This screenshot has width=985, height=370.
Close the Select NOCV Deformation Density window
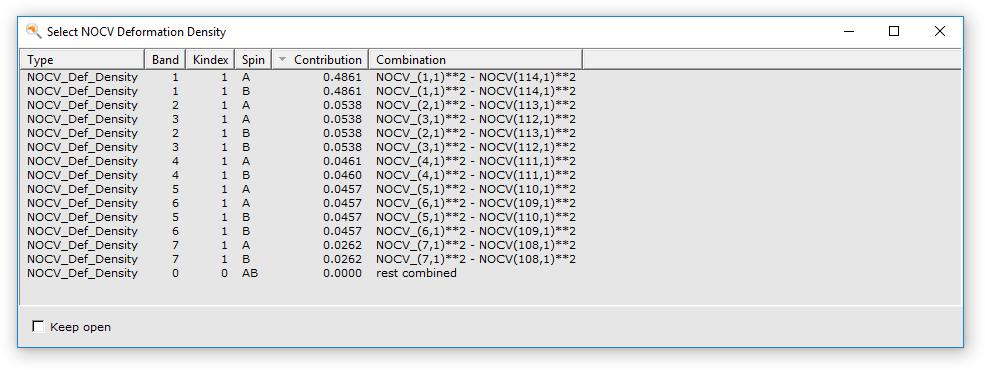pos(939,31)
